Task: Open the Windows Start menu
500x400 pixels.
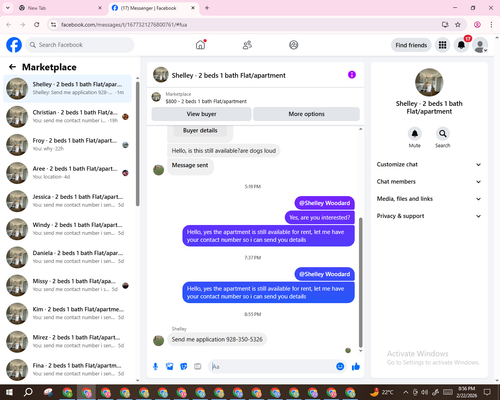Action: tap(9, 392)
